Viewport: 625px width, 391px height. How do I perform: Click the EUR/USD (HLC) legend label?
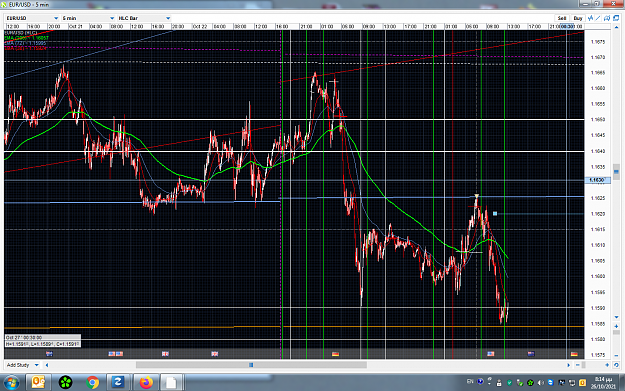21,33
